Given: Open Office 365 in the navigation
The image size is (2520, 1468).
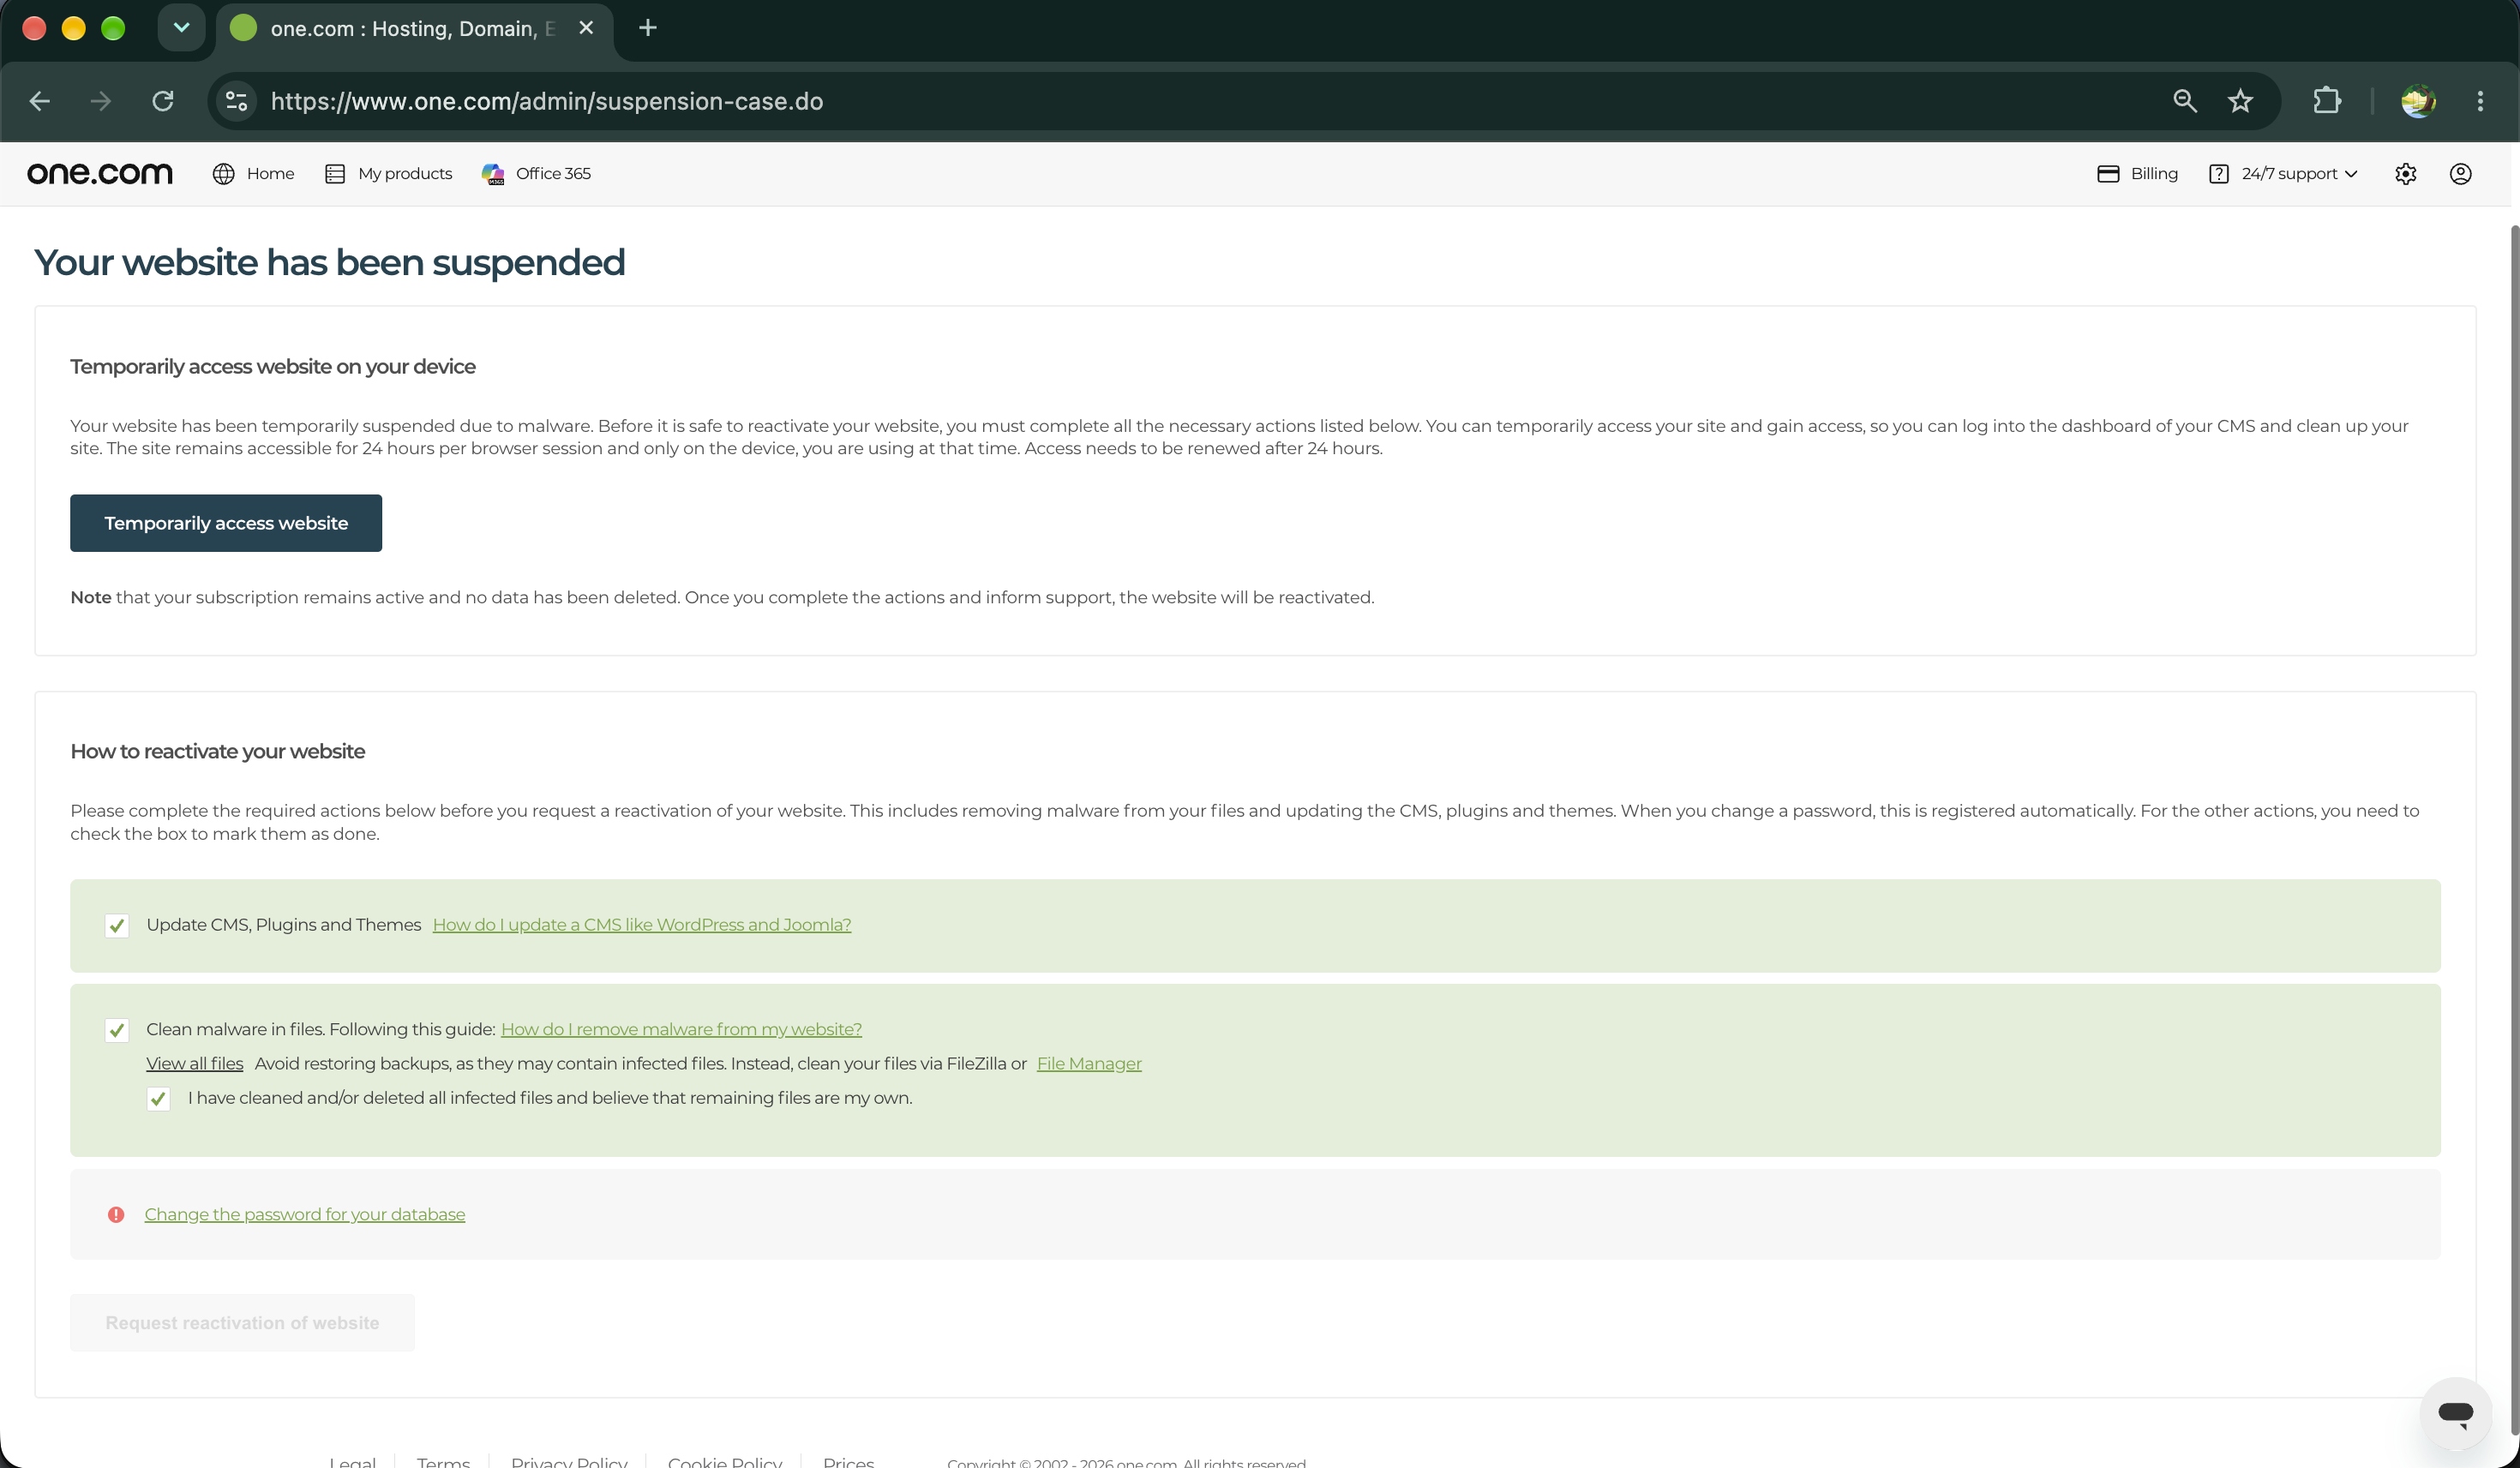Looking at the screenshot, I should point(536,174).
